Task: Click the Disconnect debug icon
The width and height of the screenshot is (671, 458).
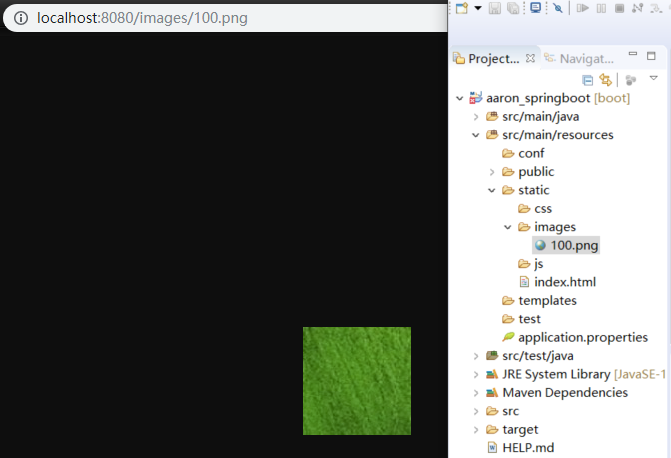Action: 638,8
